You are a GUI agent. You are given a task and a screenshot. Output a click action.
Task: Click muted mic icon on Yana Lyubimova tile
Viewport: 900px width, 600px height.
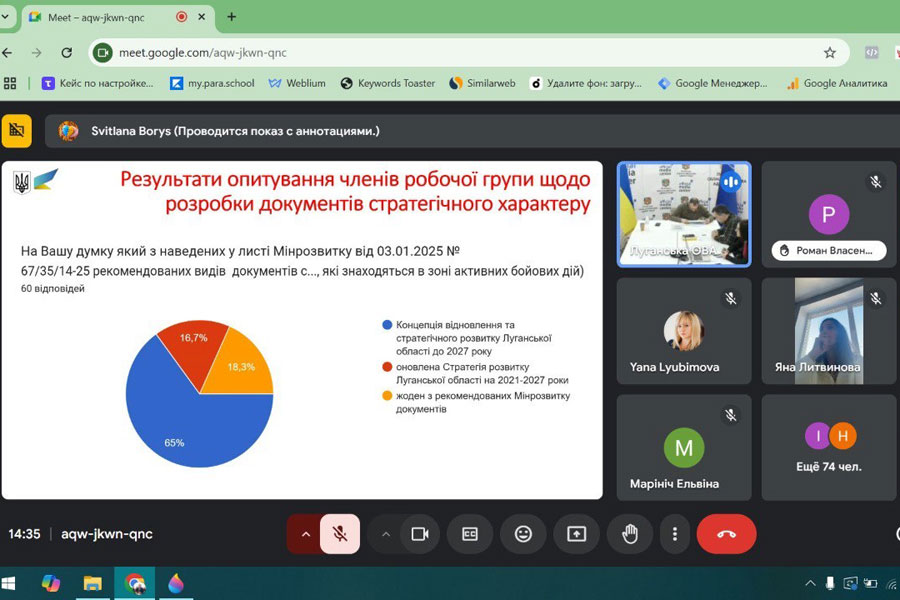(x=730, y=299)
